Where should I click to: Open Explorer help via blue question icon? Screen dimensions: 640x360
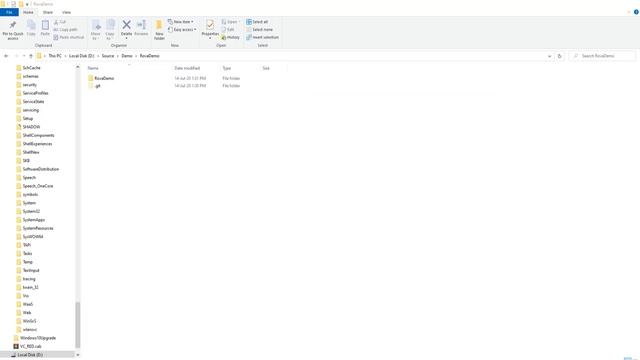click(636, 12)
